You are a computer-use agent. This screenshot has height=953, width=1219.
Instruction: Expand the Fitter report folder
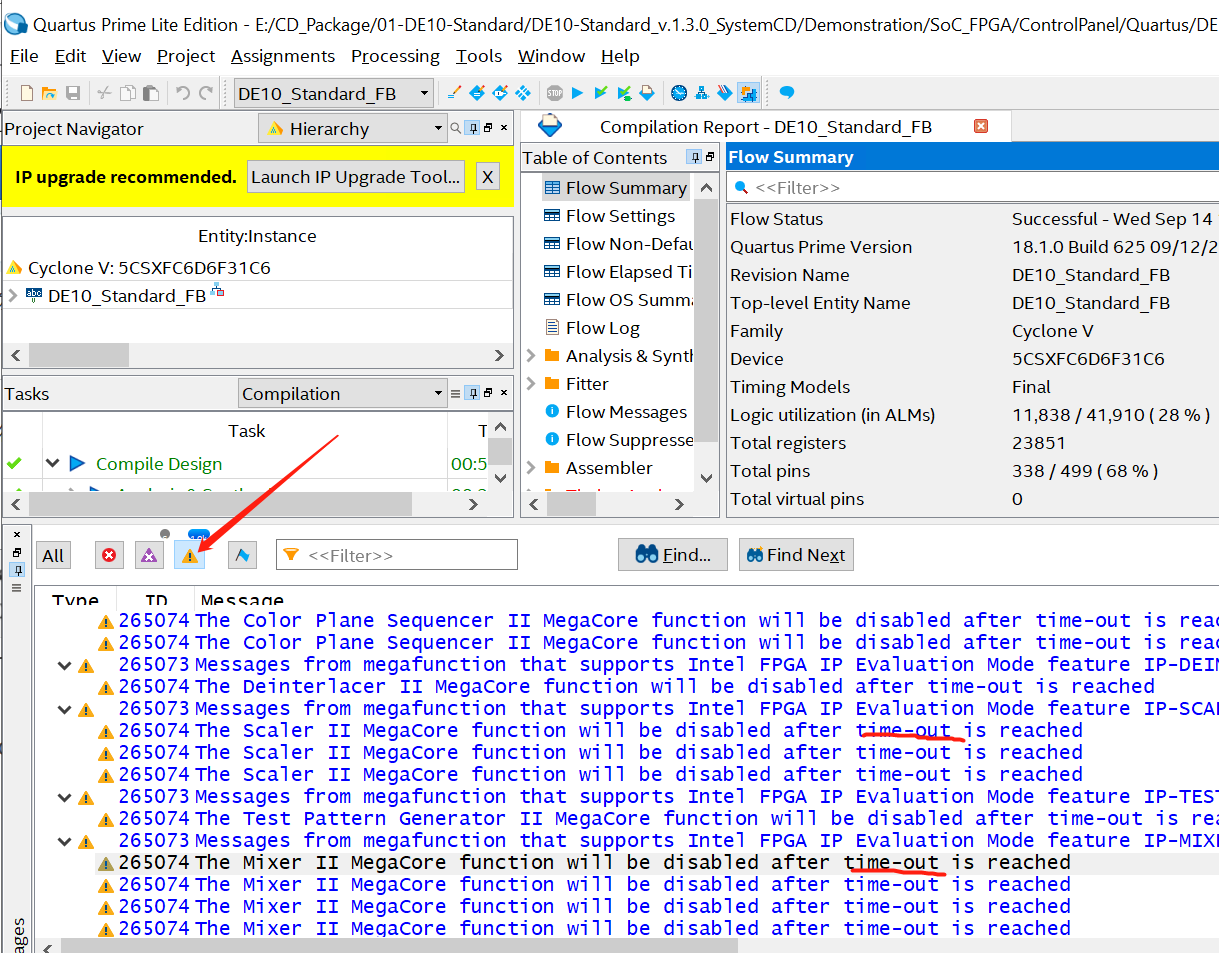click(531, 383)
